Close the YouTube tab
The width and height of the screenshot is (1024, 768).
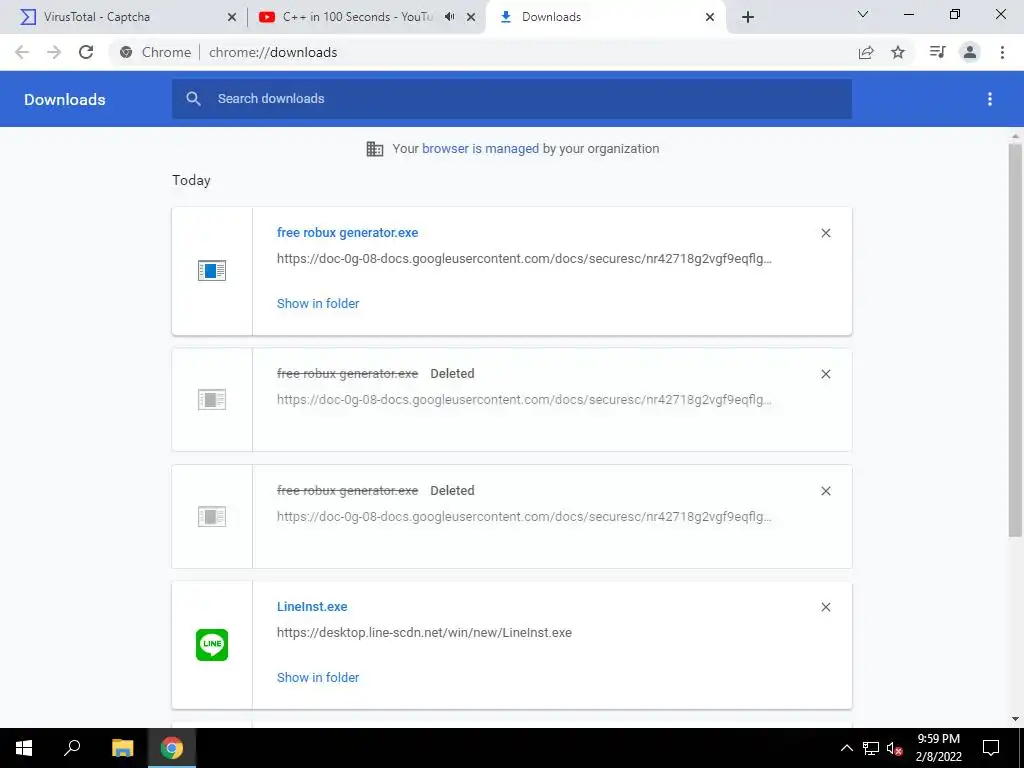pos(471,17)
